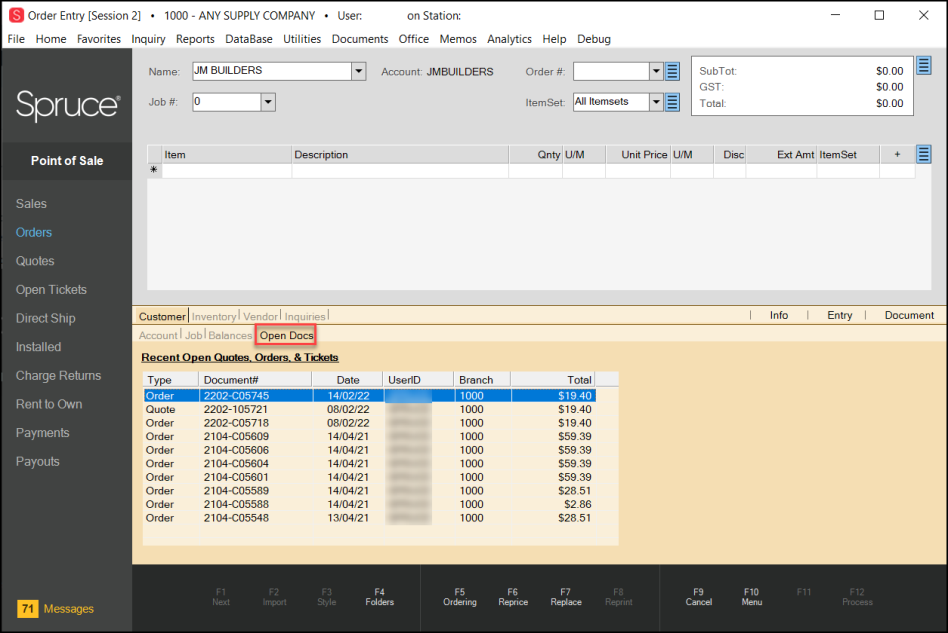Open the 71 Messages badge
The width and height of the screenshot is (948, 633).
pyautogui.click(x=27, y=608)
